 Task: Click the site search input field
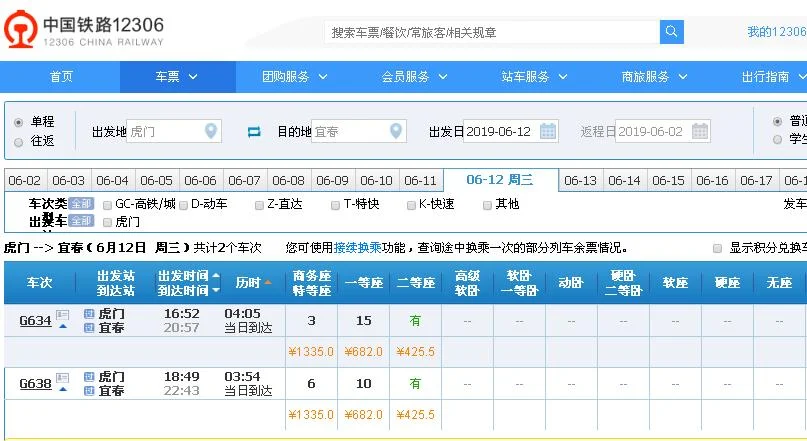click(x=492, y=32)
